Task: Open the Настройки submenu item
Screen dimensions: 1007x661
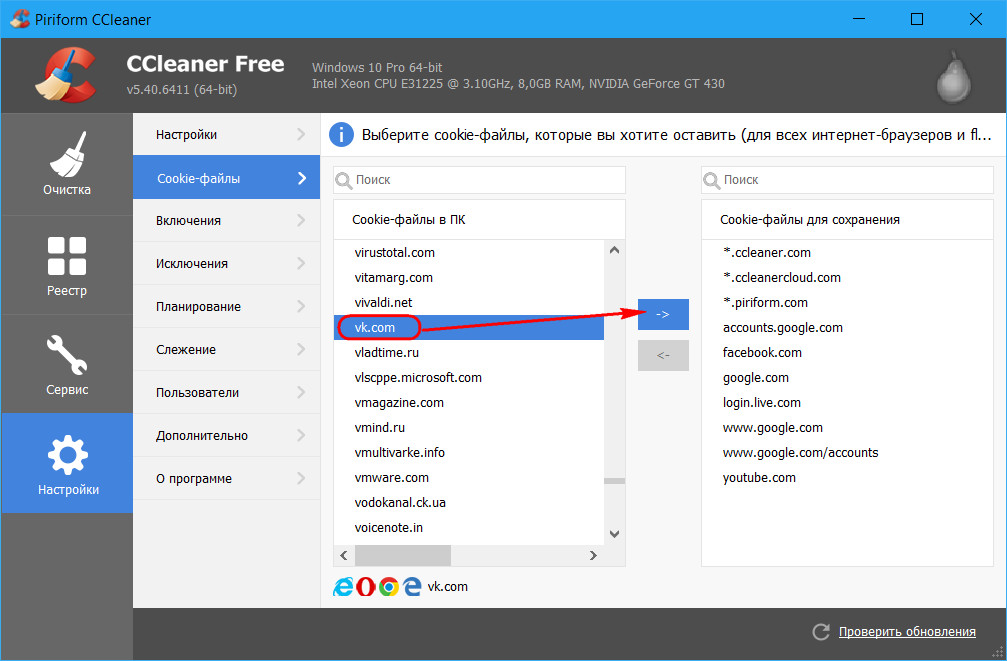Action: (x=226, y=134)
